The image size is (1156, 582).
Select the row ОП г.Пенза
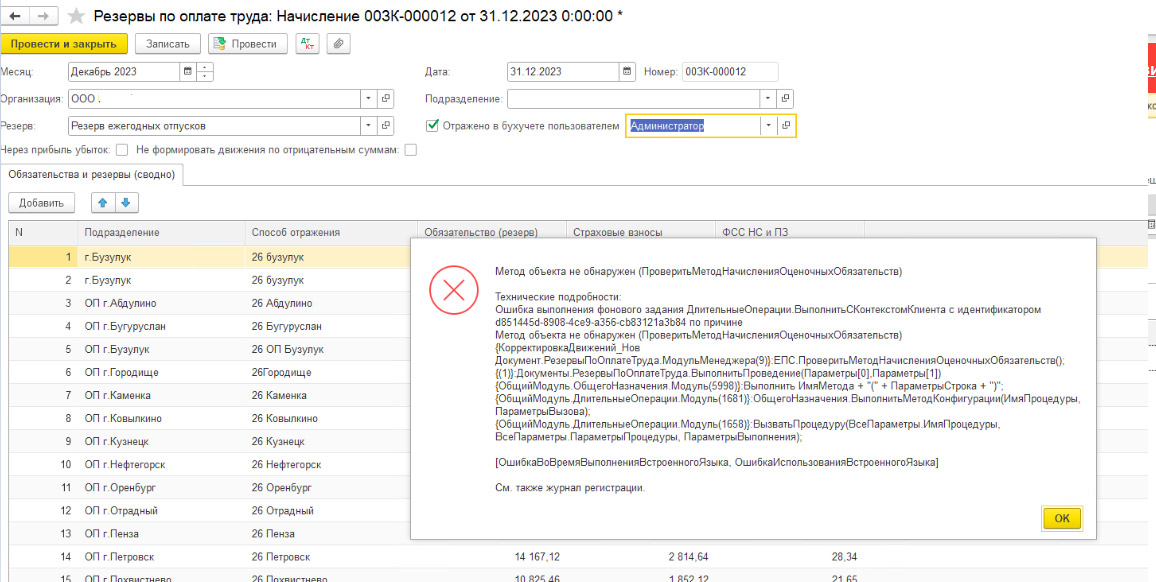[209, 533]
